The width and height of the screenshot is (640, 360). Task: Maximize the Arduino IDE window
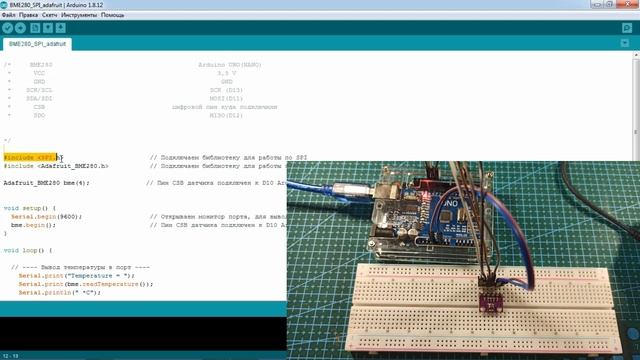tap(609, 4)
